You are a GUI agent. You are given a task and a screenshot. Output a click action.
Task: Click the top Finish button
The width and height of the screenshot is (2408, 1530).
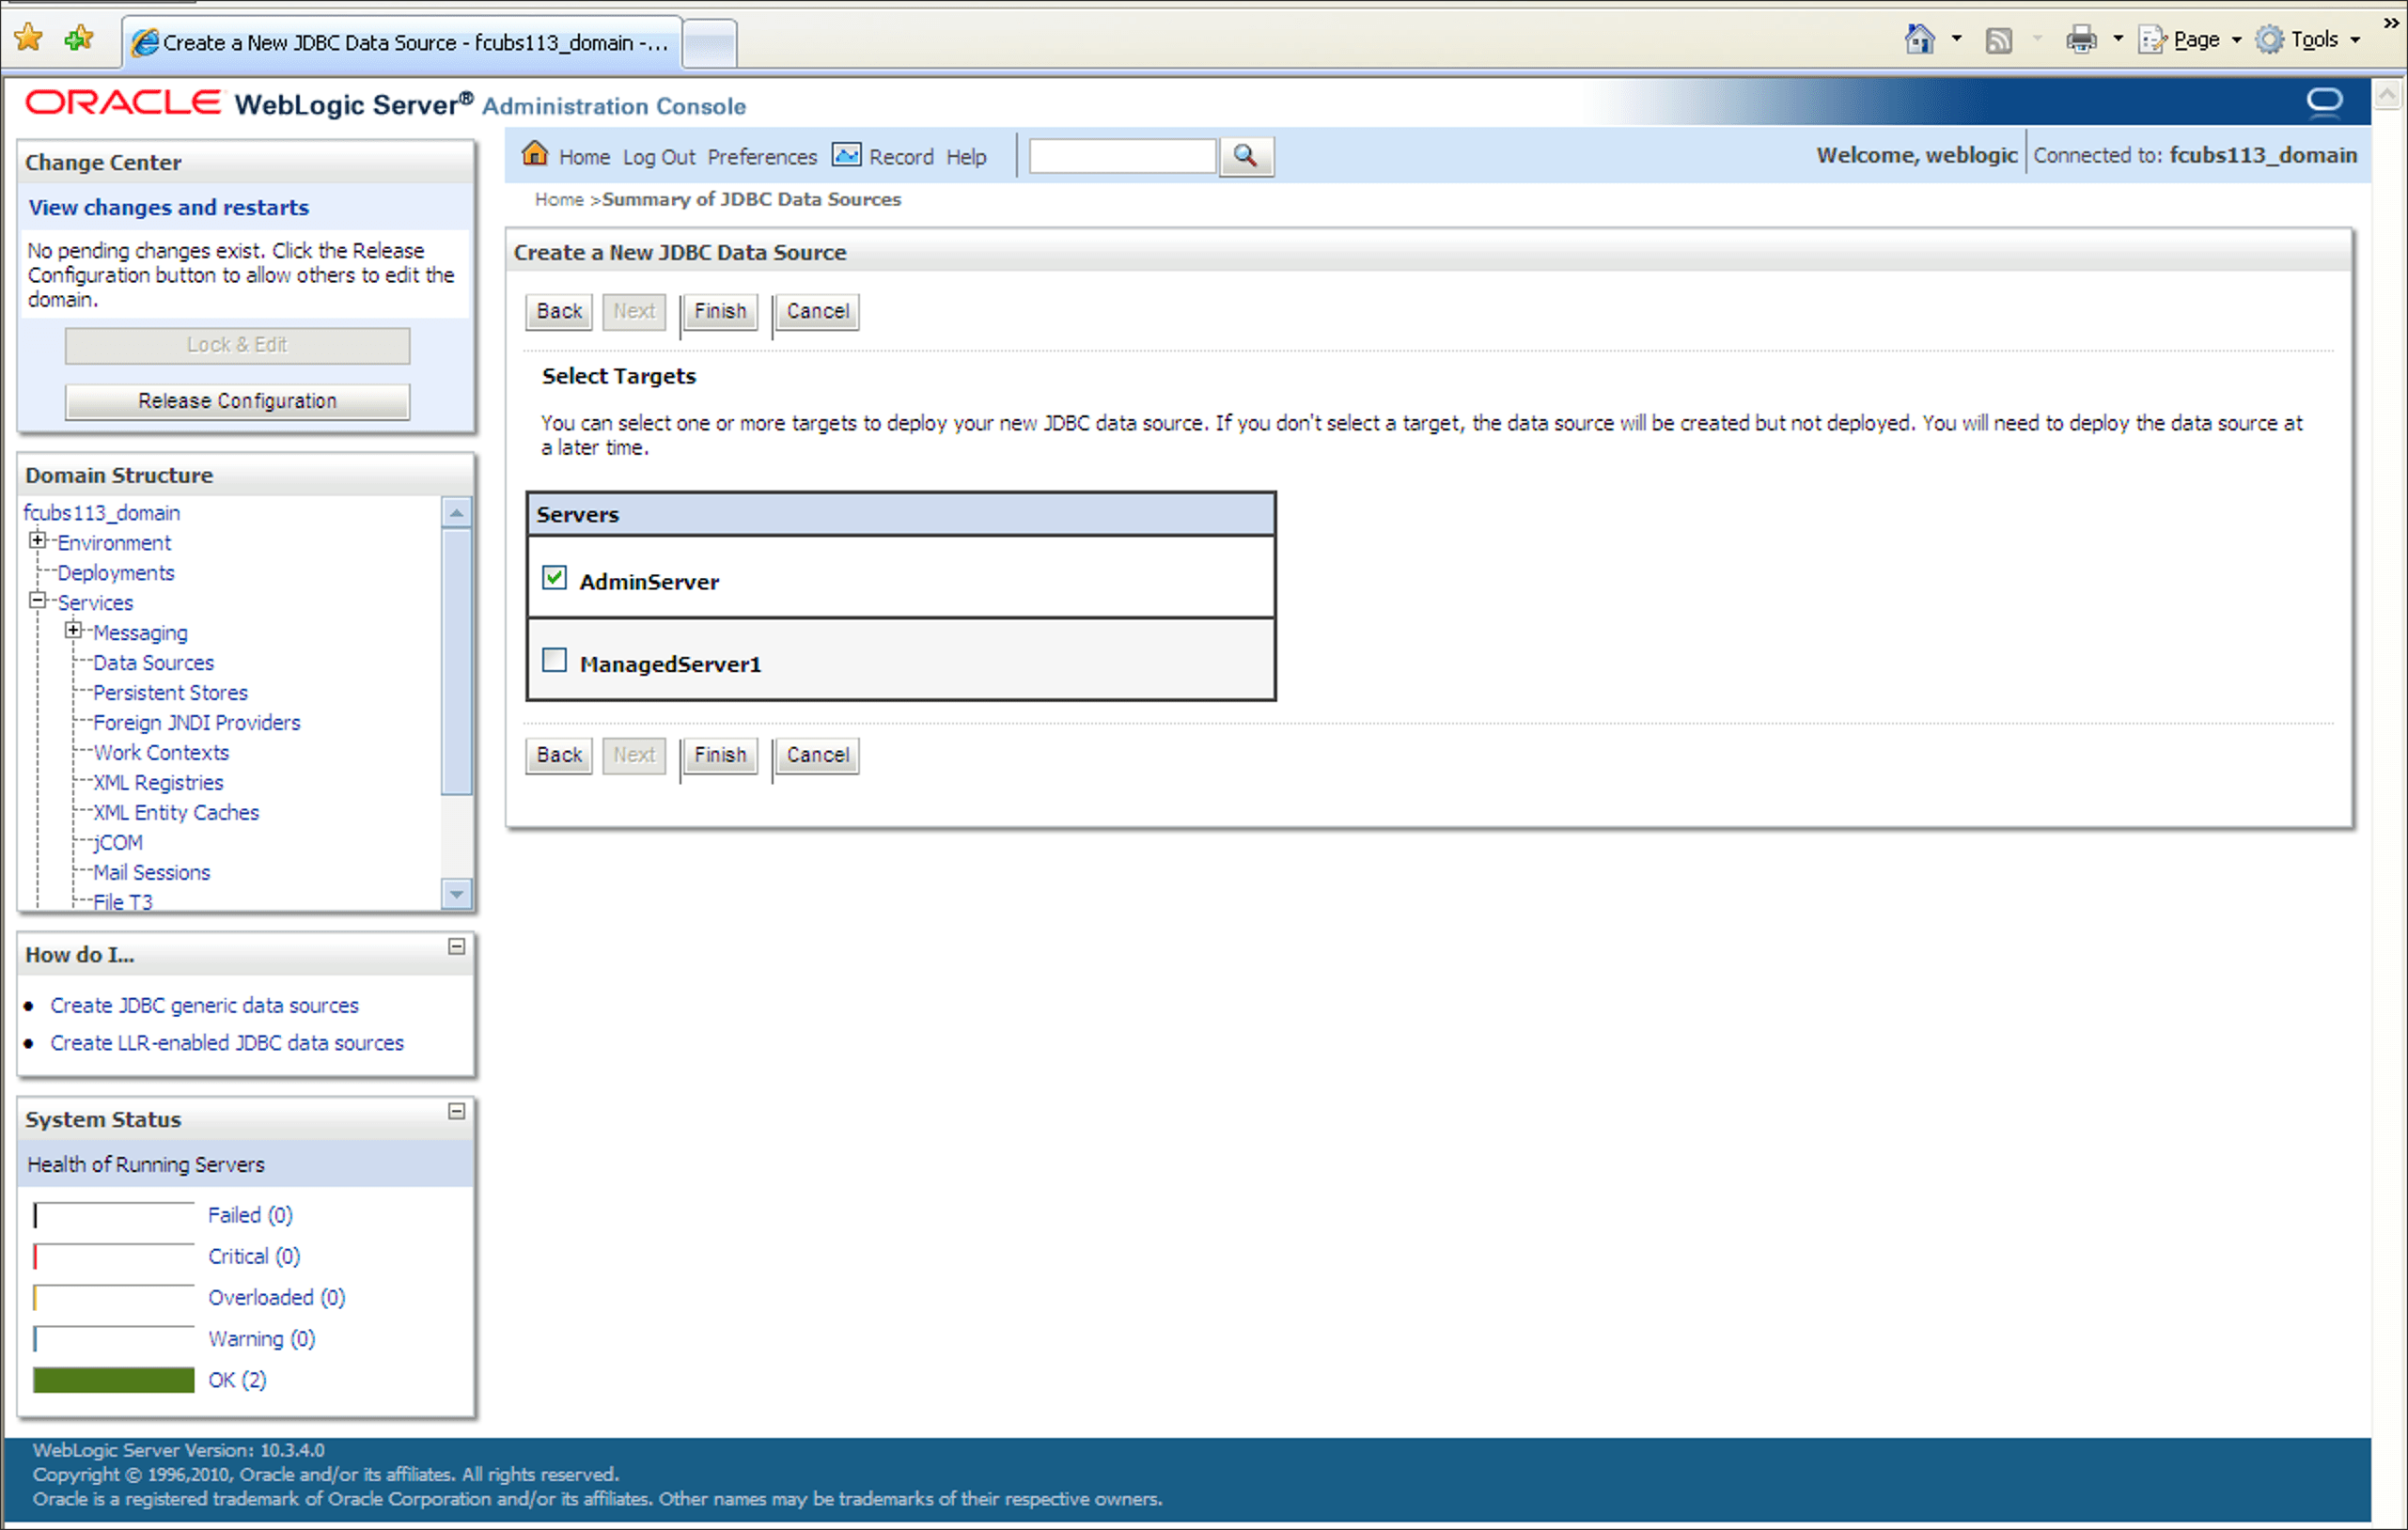(720, 311)
